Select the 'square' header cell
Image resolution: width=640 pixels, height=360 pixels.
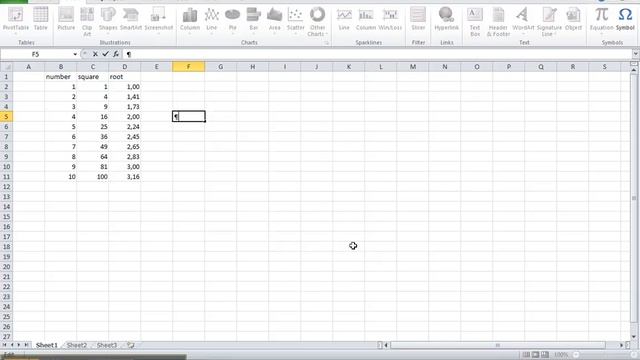point(93,77)
